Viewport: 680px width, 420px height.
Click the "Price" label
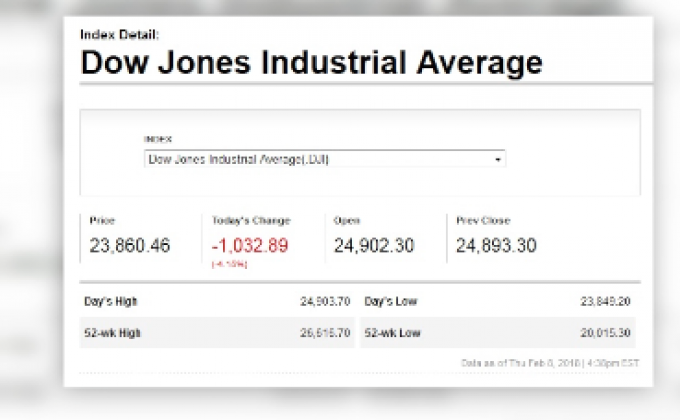(102, 220)
